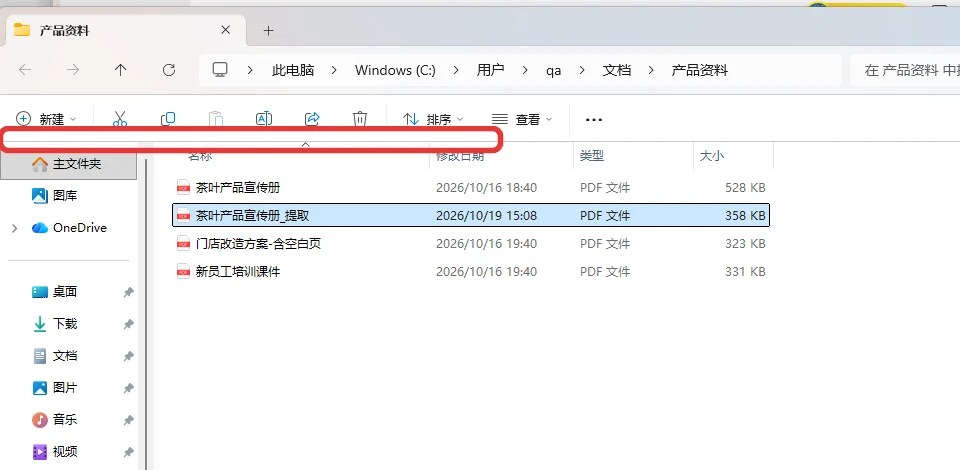Click the Rename icon in toolbar
The height and width of the screenshot is (470, 960).
263,119
